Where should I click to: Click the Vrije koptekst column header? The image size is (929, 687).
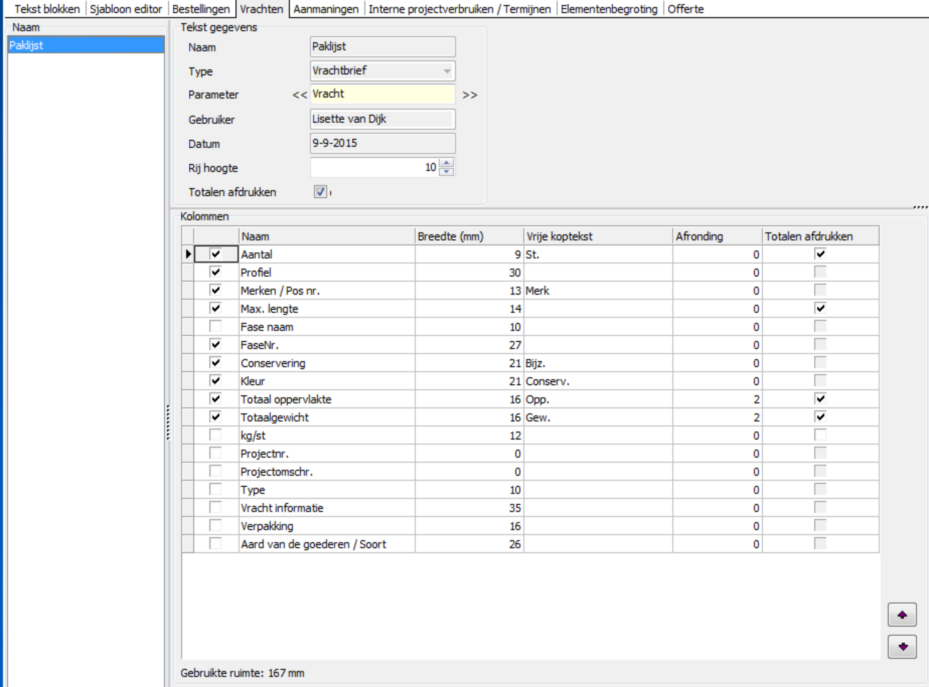[598, 236]
